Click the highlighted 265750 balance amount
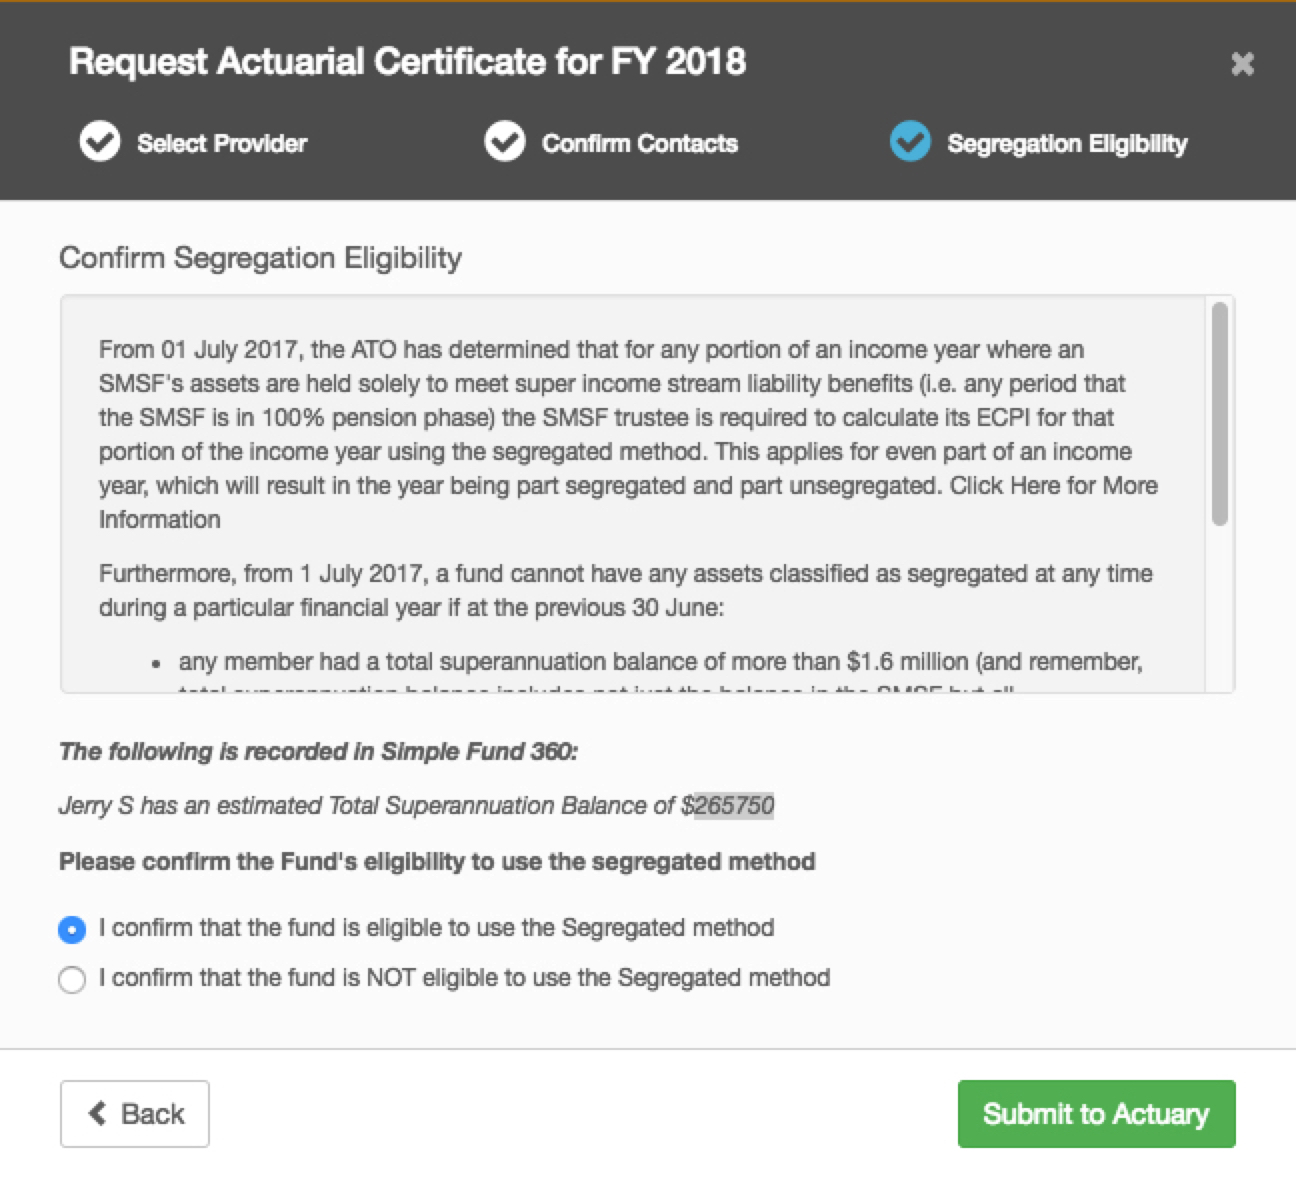Screen dimensions: 1296x1188 click(734, 806)
